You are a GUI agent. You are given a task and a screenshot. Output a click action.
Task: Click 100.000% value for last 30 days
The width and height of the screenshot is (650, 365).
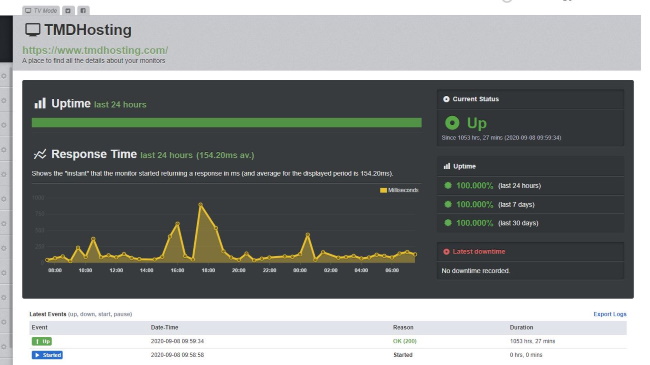(x=475, y=223)
